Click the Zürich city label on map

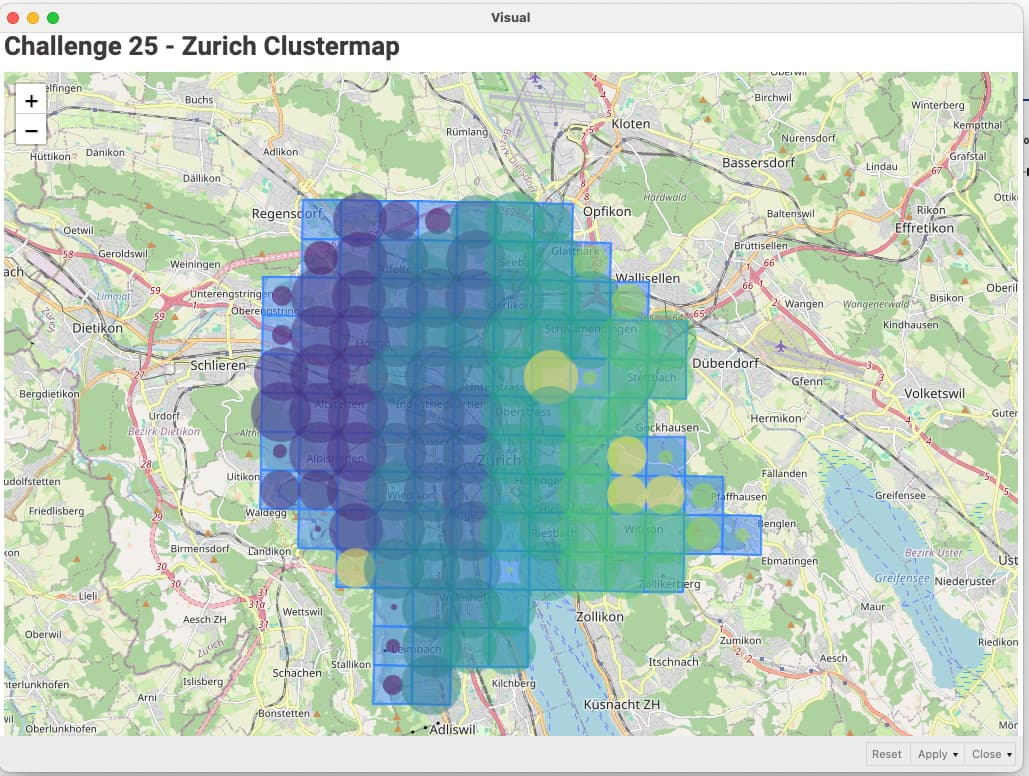(x=498, y=460)
